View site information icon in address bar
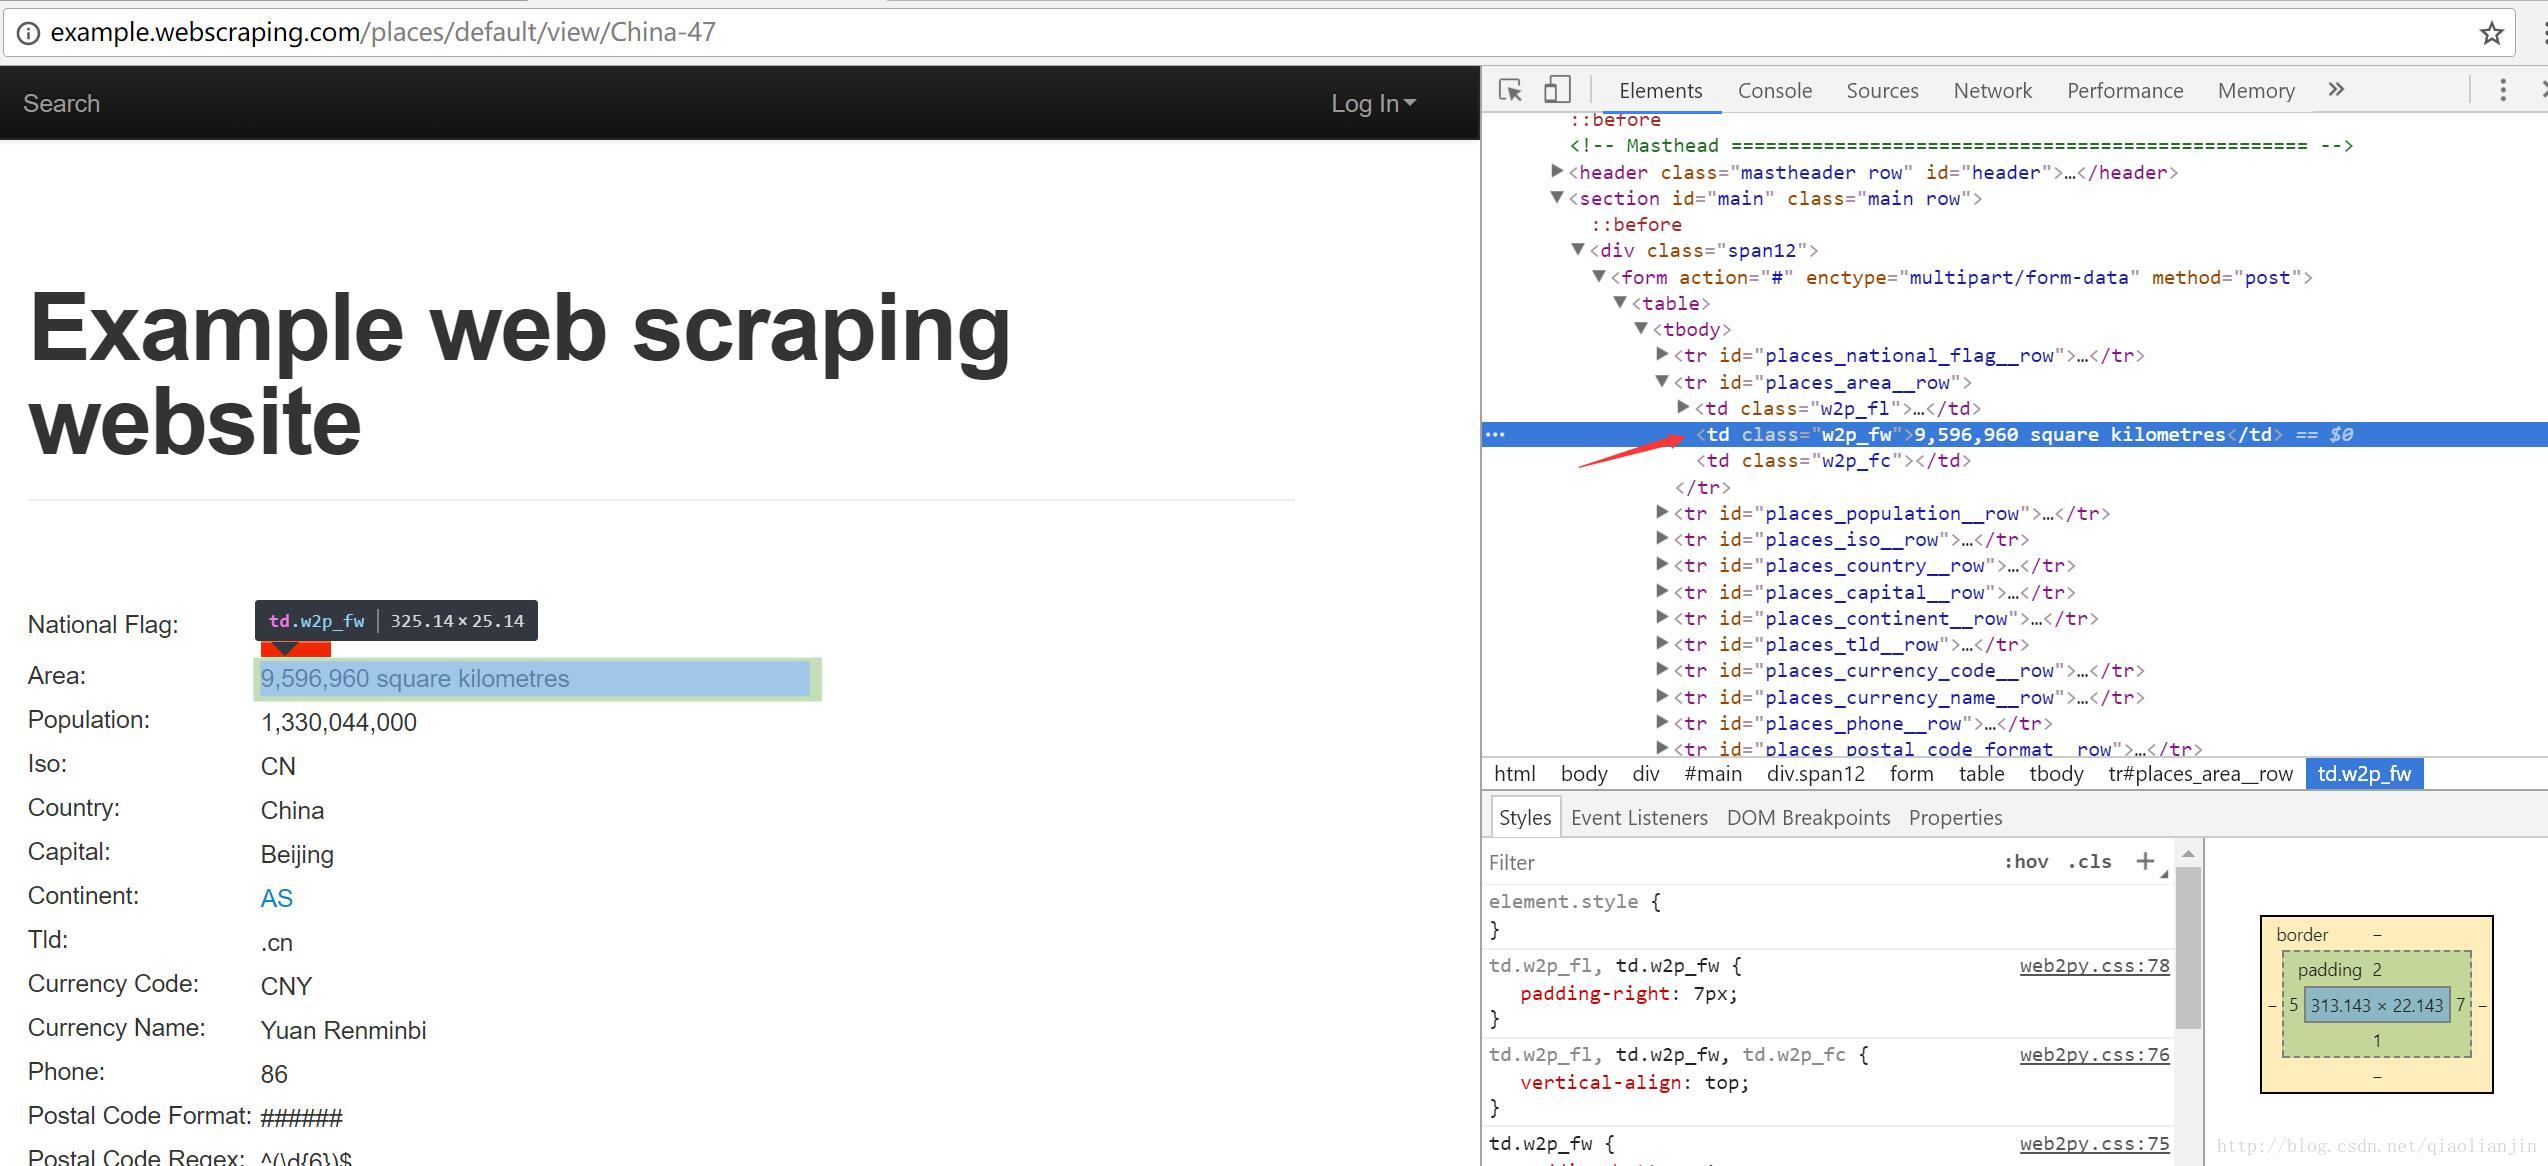This screenshot has height=1166, width=2548. click(28, 33)
